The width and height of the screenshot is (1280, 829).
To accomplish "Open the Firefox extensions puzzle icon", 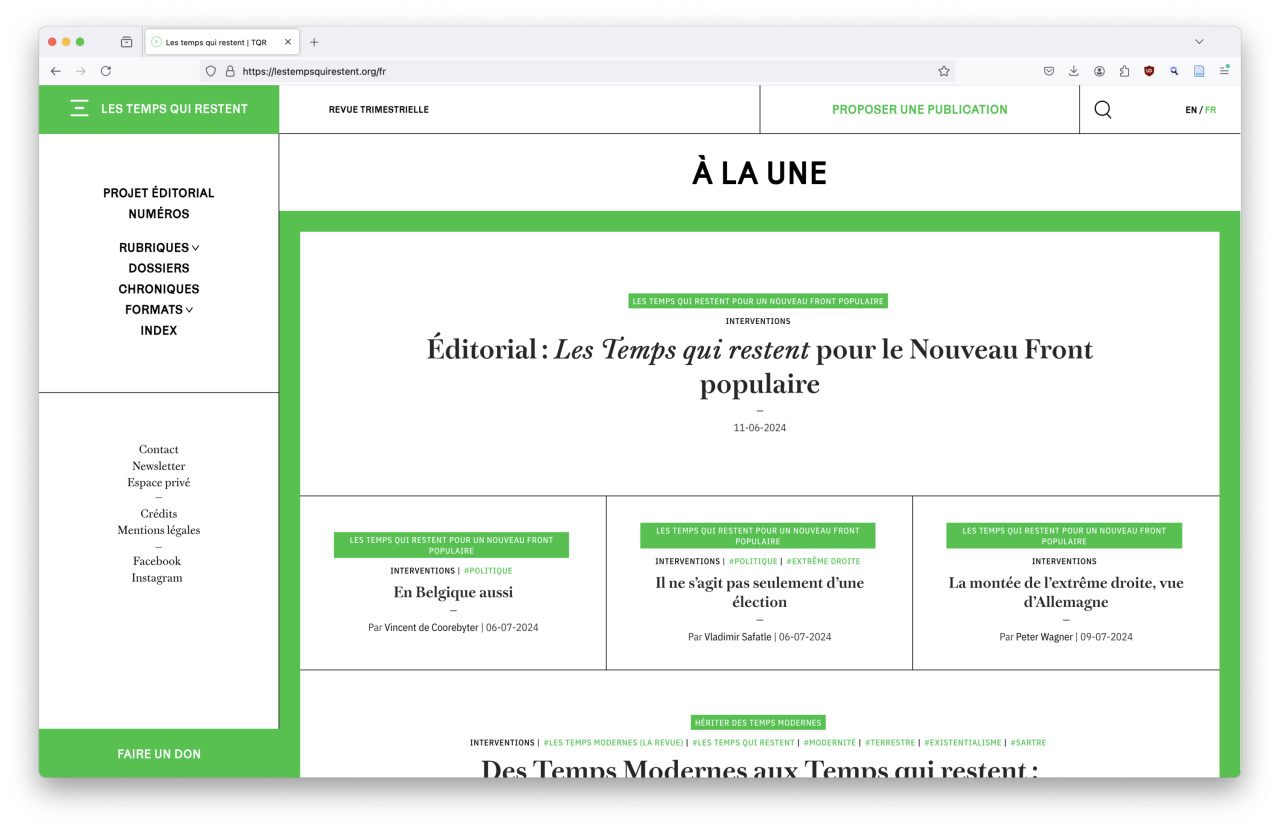I will pos(1124,71).
